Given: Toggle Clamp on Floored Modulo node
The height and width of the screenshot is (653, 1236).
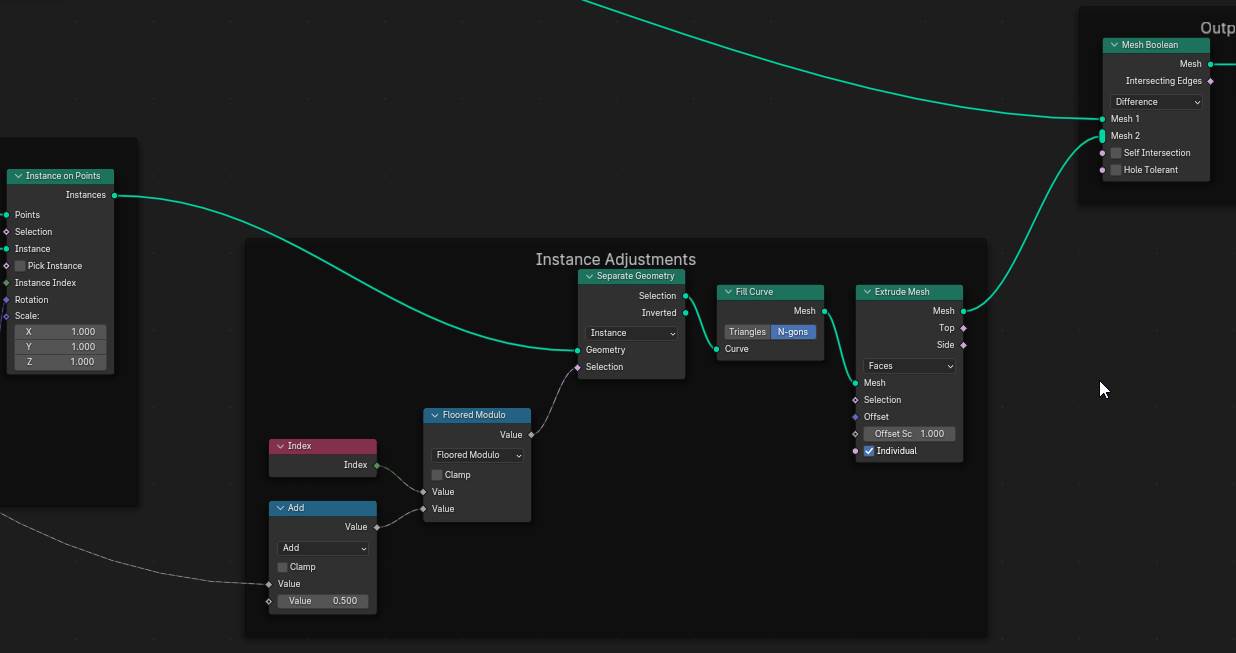Looking at the screenshot, I should (x=437, y=475).
